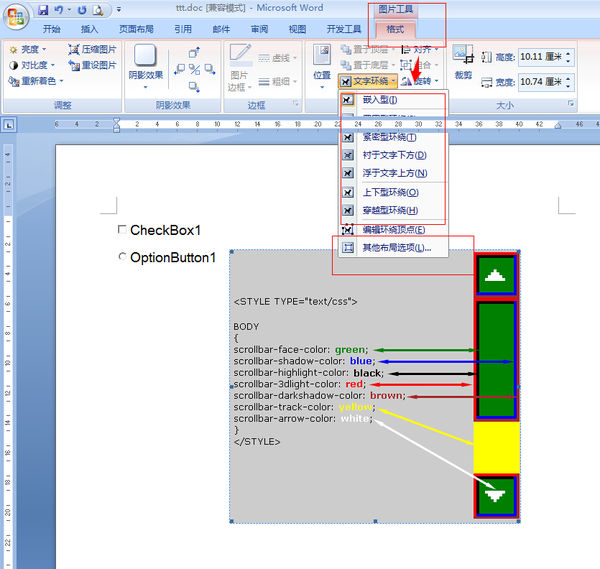
Task: Open the 视图 tab
Action: 297,29
